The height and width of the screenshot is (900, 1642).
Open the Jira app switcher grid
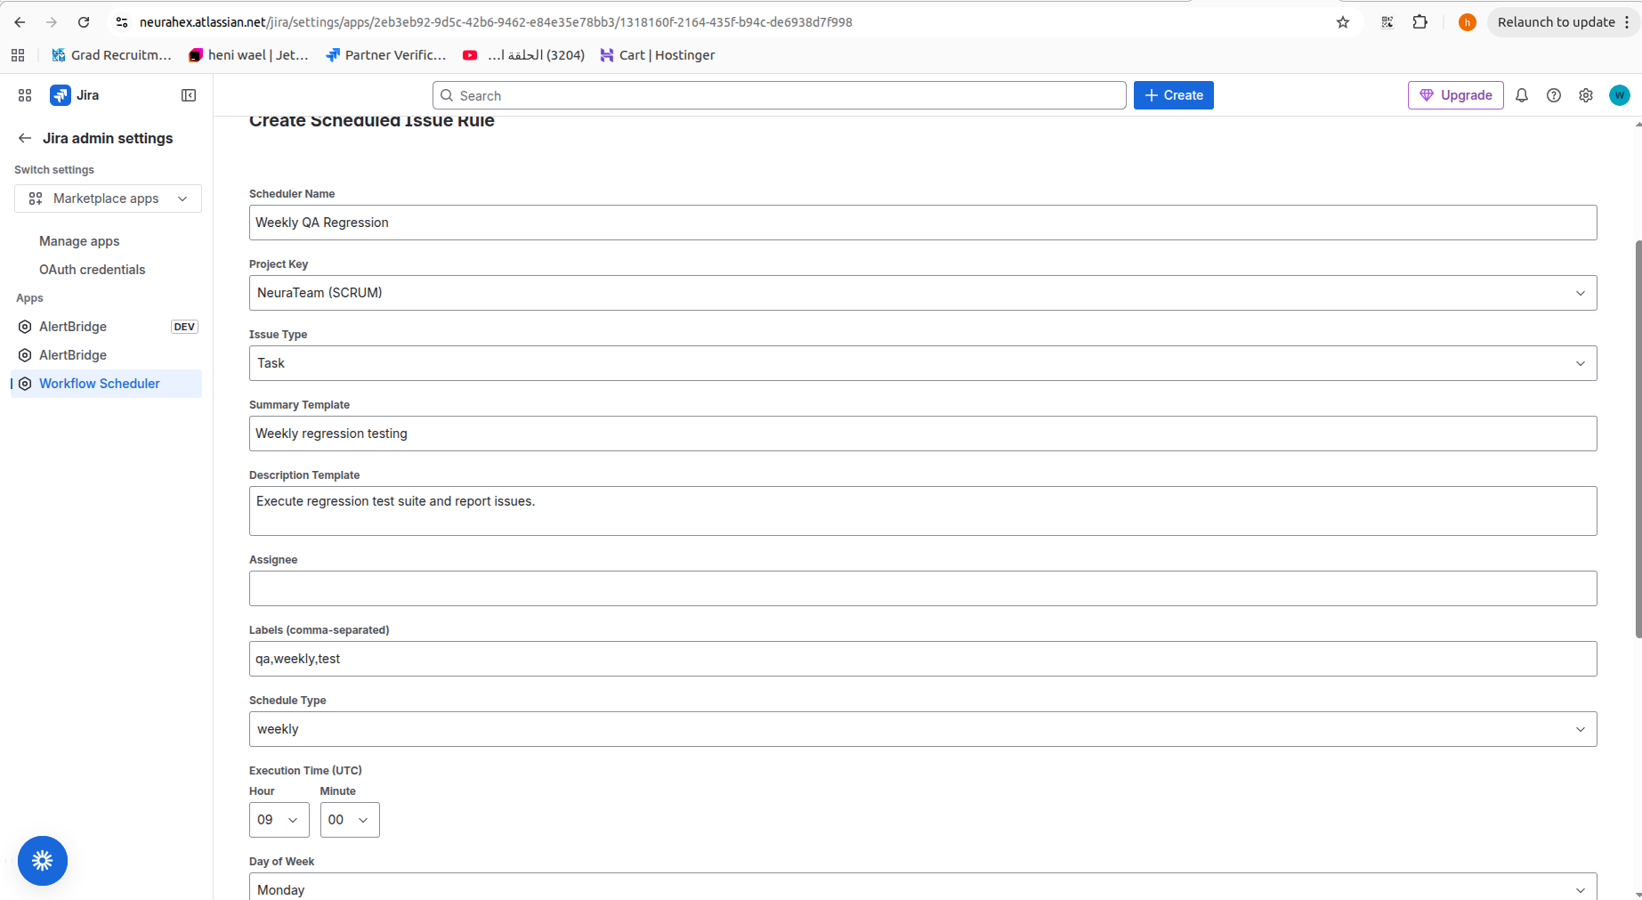pos(25,95)
